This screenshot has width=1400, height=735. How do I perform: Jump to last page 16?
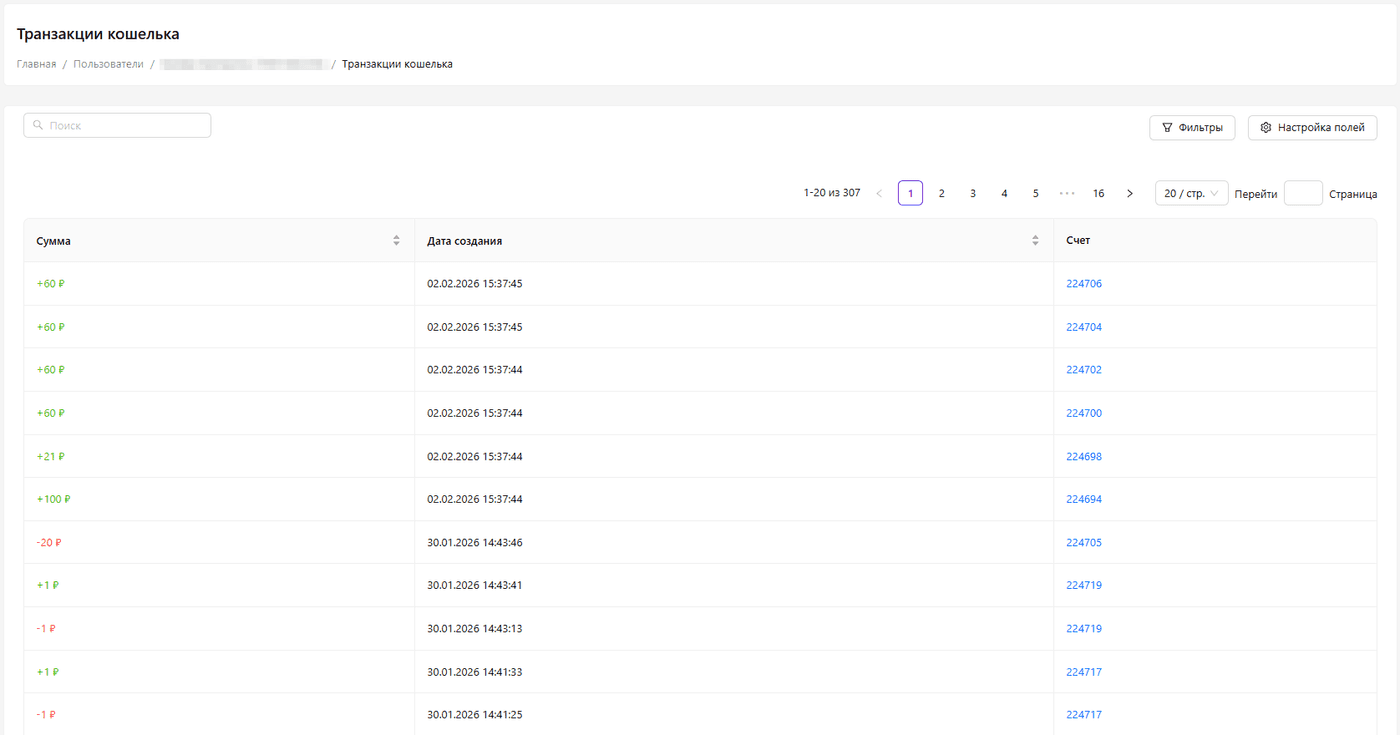point(1098,194)
